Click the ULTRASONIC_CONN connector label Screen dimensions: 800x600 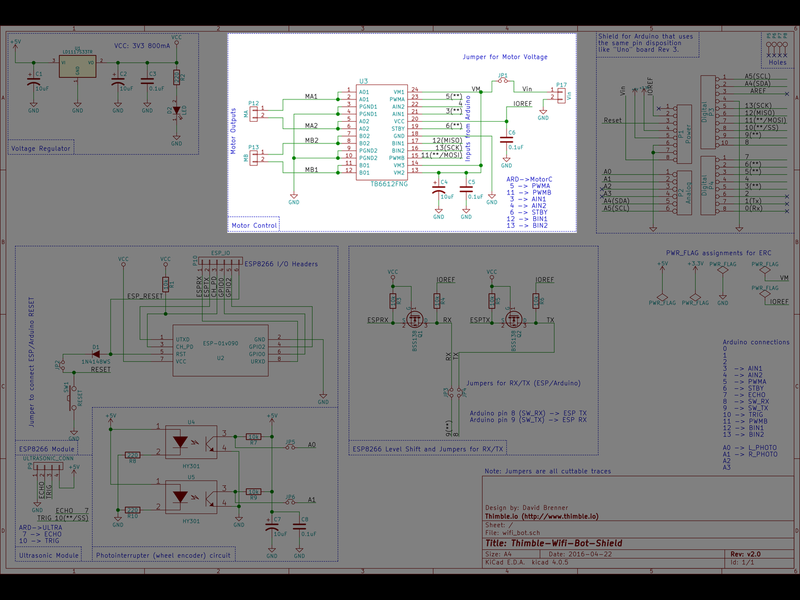[48, 458]
